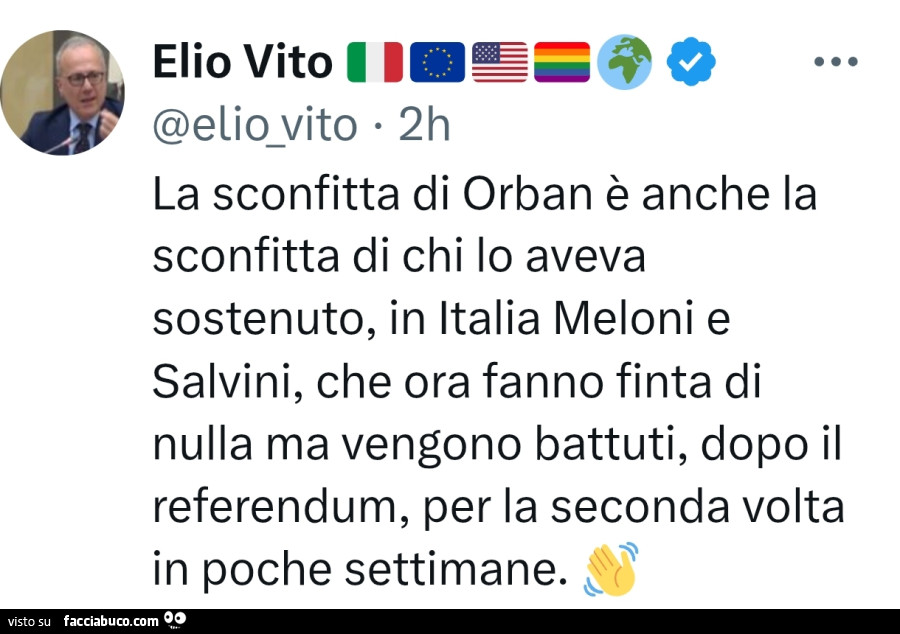Viewport: 900px width, 634px height.
Task: Visit the facciabuco.com watermark link
Action: click(x=110, y=621)
